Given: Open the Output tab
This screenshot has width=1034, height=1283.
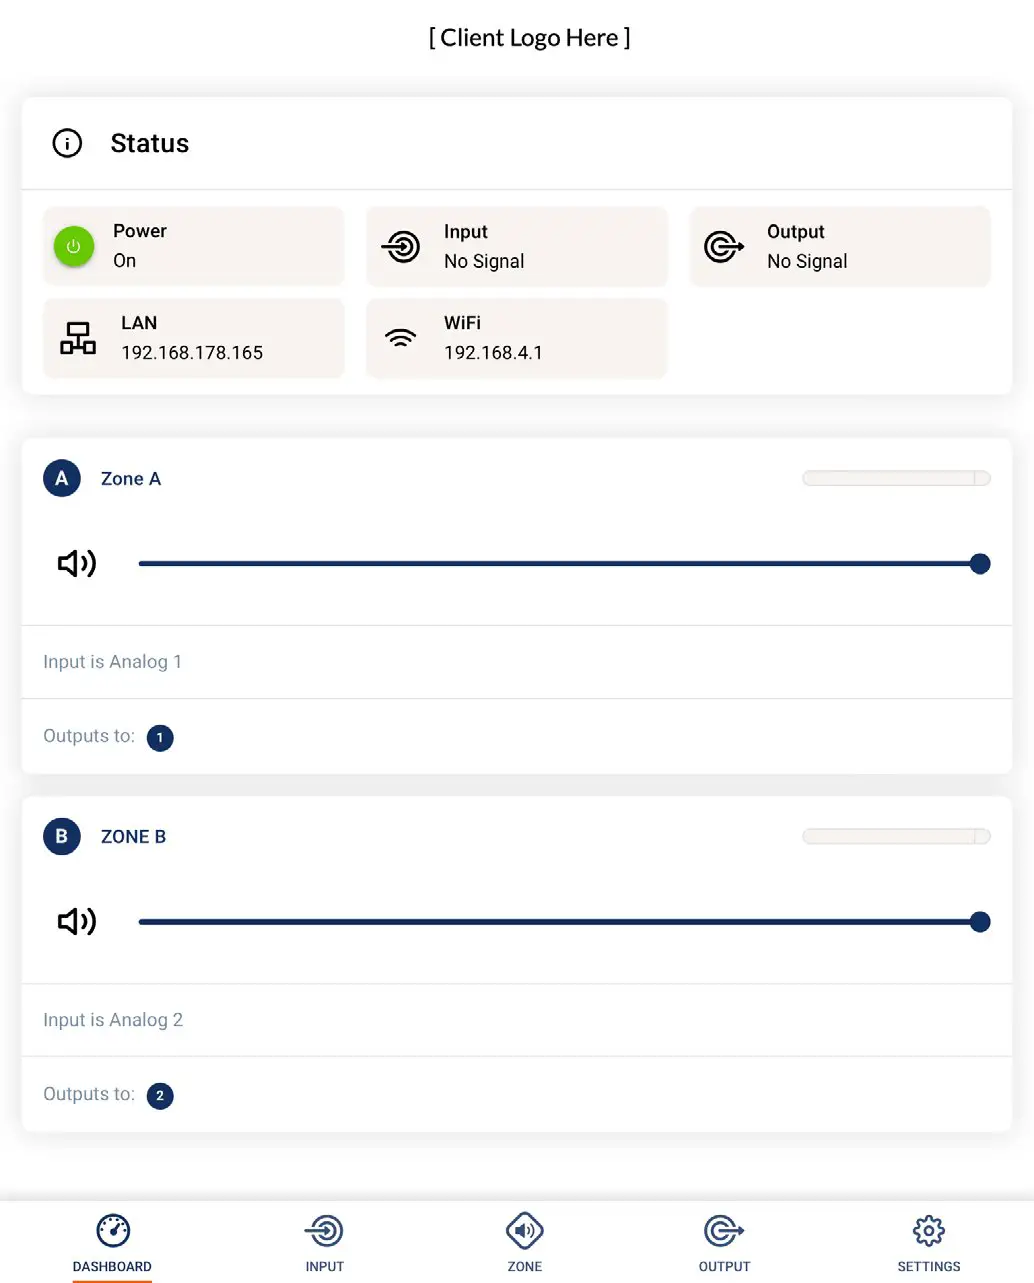Looking at the screenshot, I should (x=725, y=1242).
